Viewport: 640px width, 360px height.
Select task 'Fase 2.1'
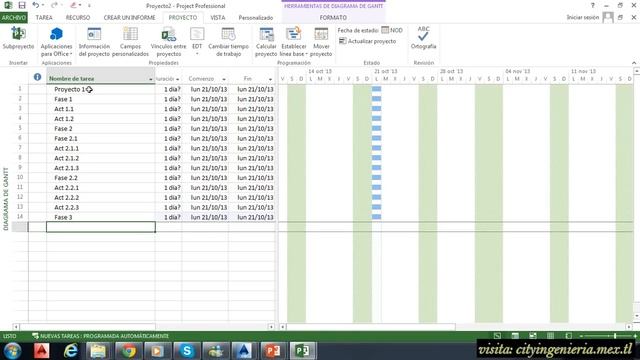[x=66, y=138]
